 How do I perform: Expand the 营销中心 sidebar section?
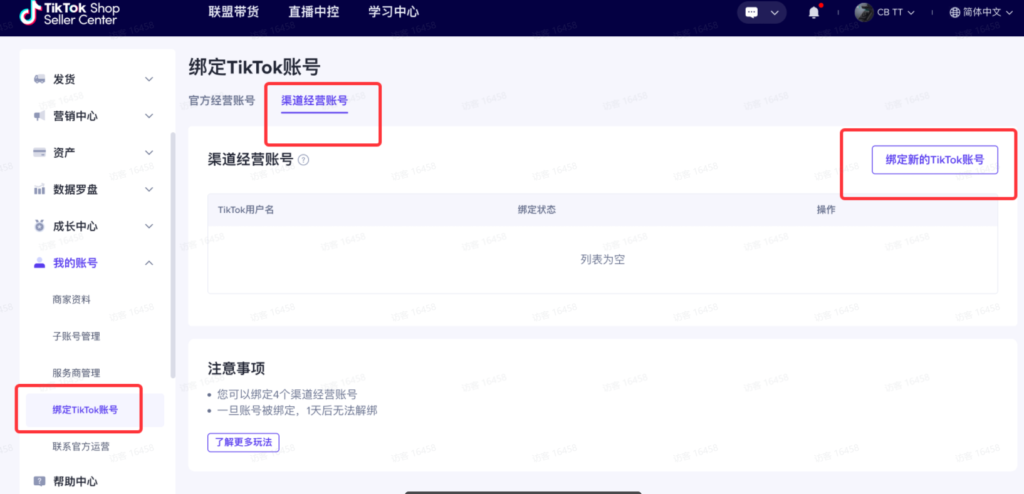pos(149,116)
